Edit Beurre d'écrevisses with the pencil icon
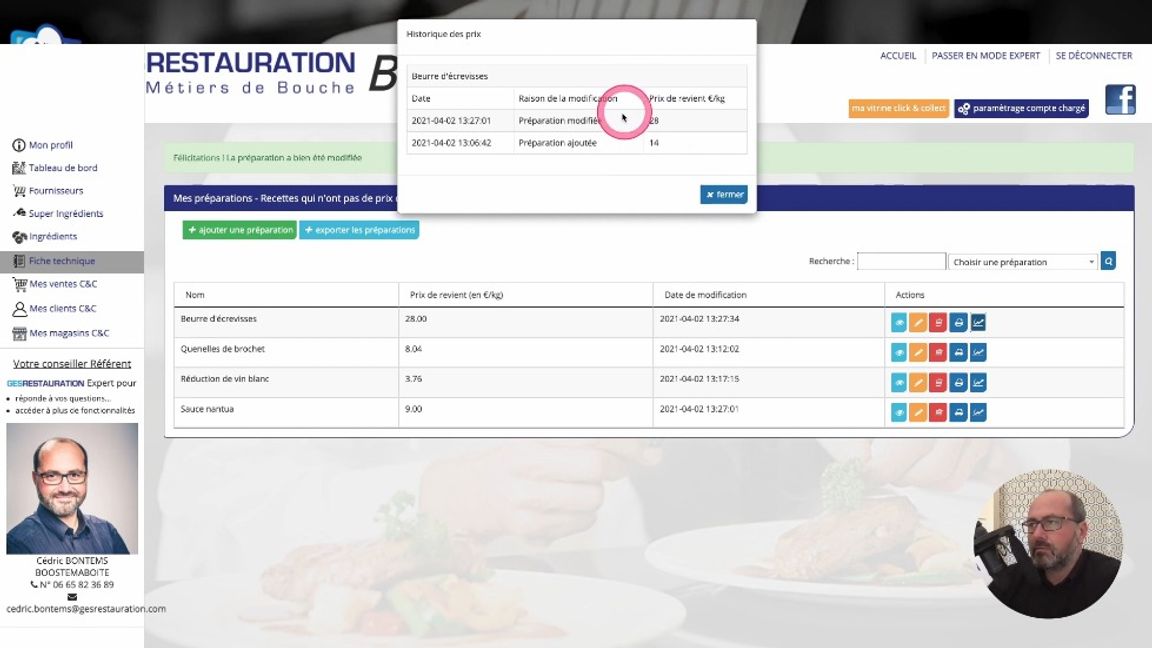The image size is (1152, 648). pyautogui.click(x=918, y=323)
